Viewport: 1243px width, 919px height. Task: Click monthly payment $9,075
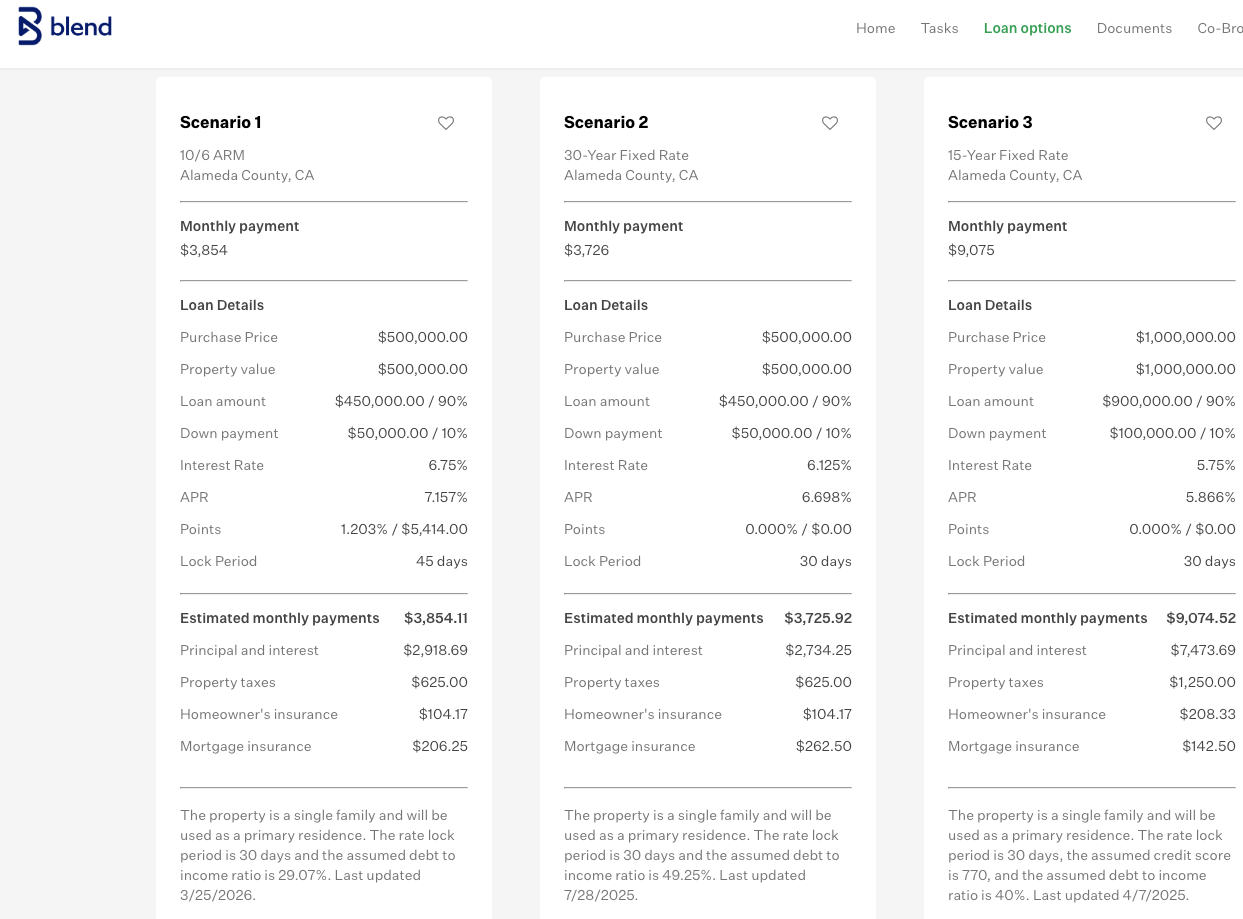pos(971,250)
